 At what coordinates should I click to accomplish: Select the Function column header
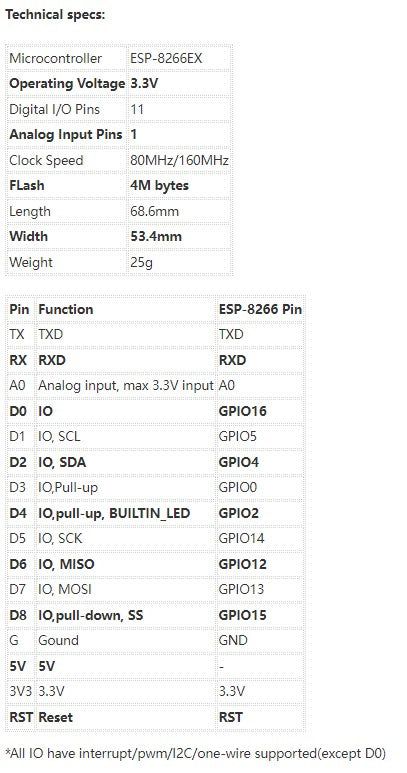[66, 310]
